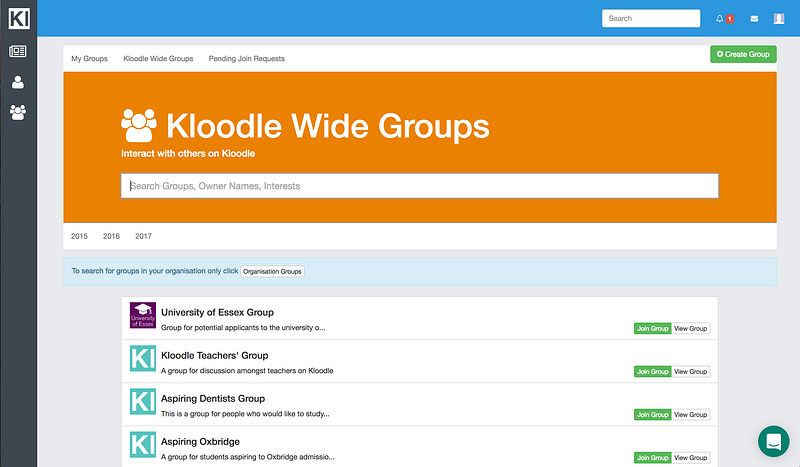Focus the Search Groups, Owner Names, Interests field
This screenshot has width=800, height=467.
click(x=419, y=186)
